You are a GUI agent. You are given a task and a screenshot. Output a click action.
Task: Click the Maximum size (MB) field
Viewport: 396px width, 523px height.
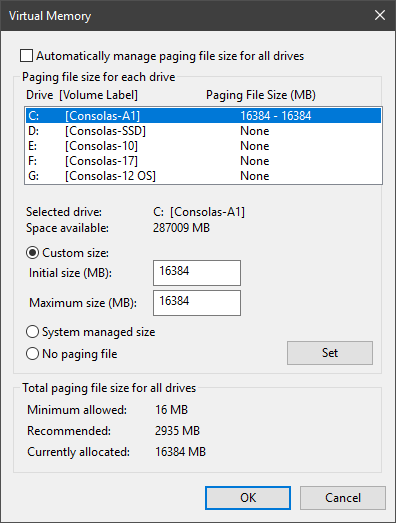pyautogui.click(x=197, y=303)
